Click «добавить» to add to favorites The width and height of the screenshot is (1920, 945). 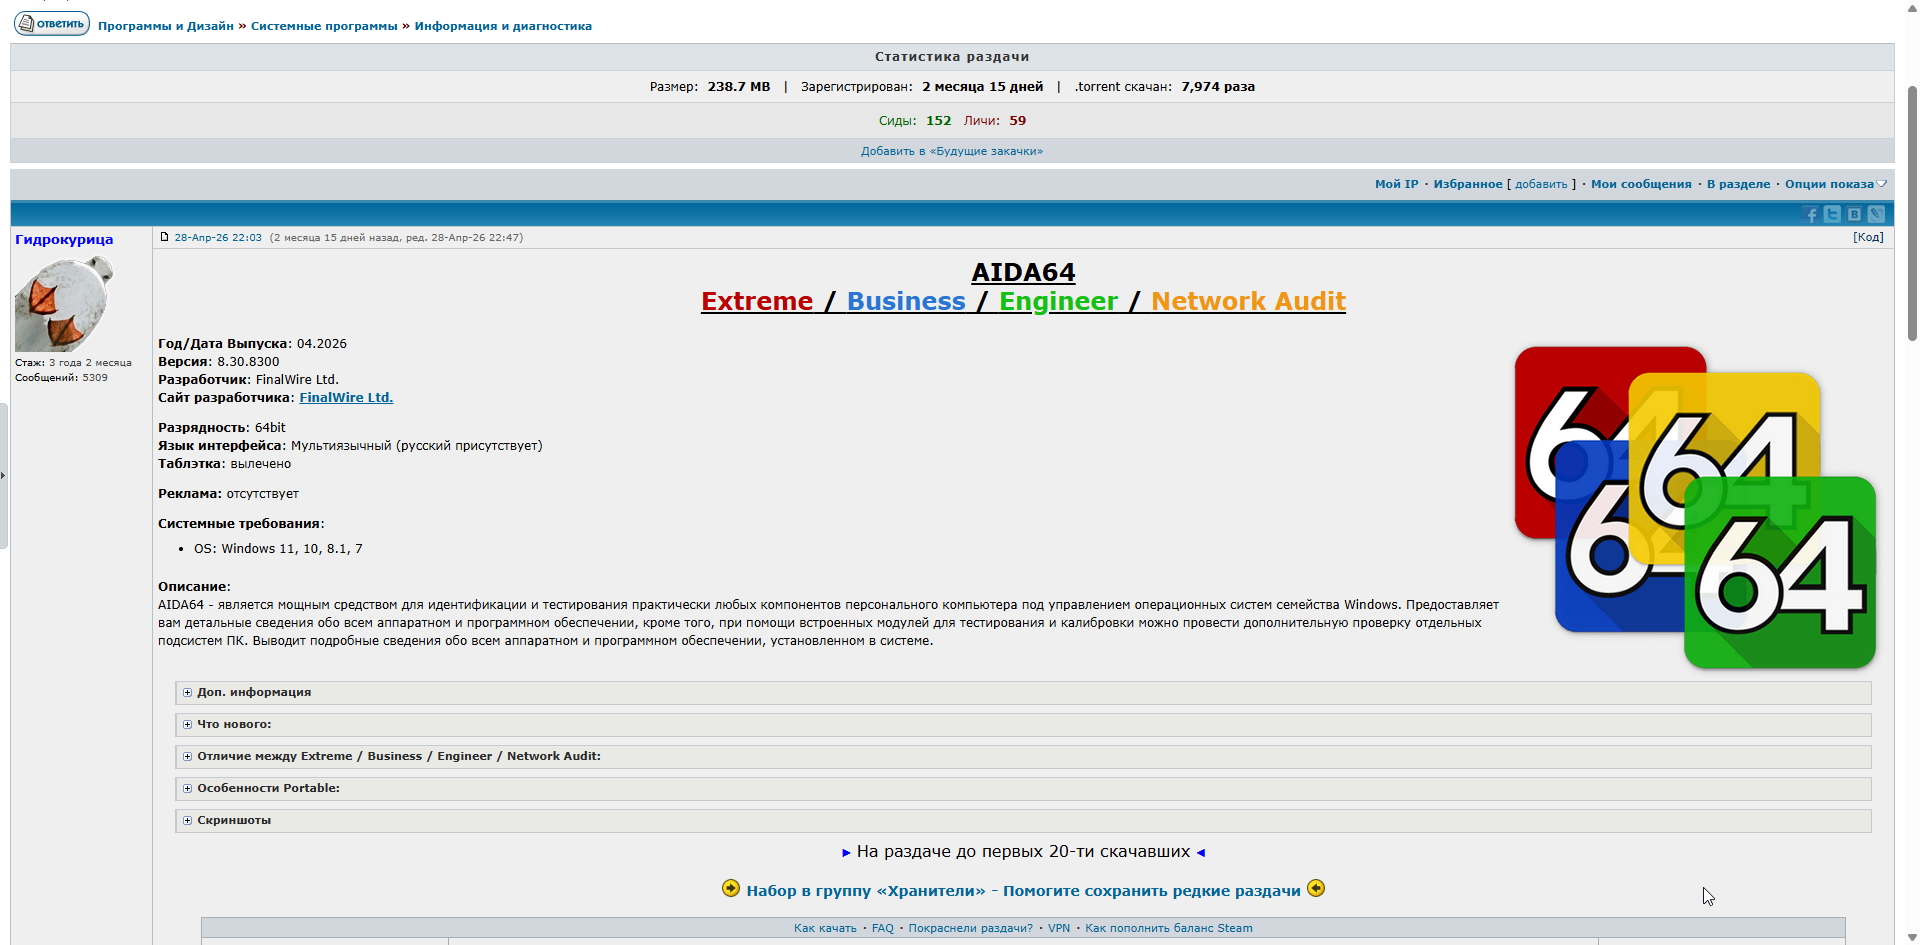click(1541, 184)
